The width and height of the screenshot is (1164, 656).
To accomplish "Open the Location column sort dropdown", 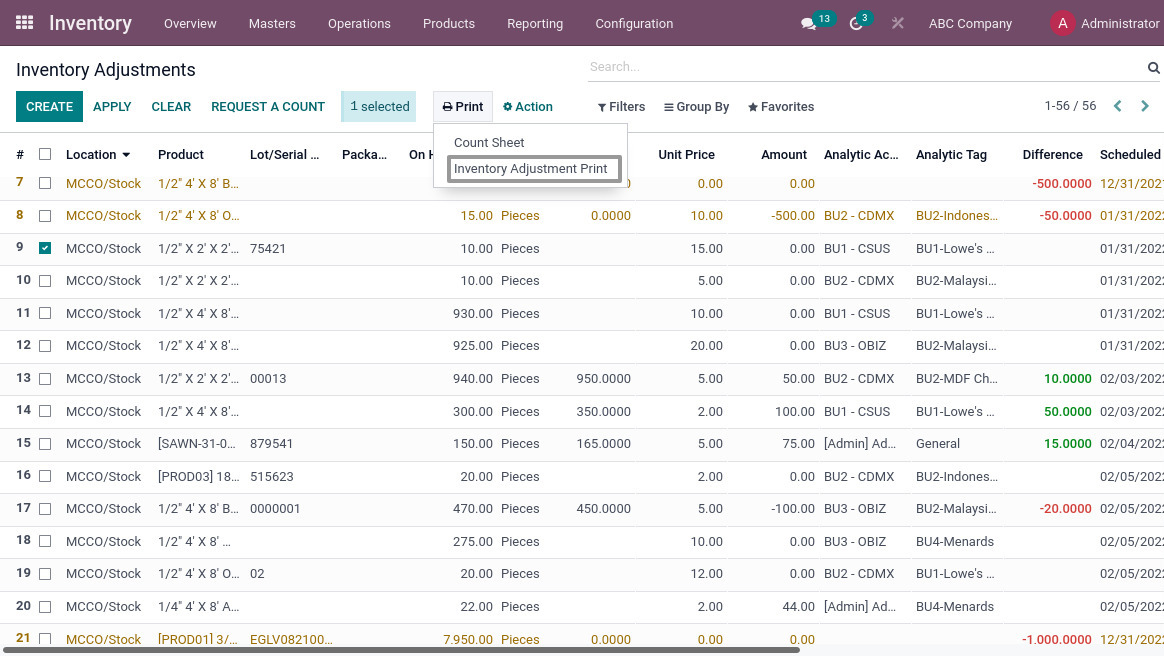I will pos(124,155).
